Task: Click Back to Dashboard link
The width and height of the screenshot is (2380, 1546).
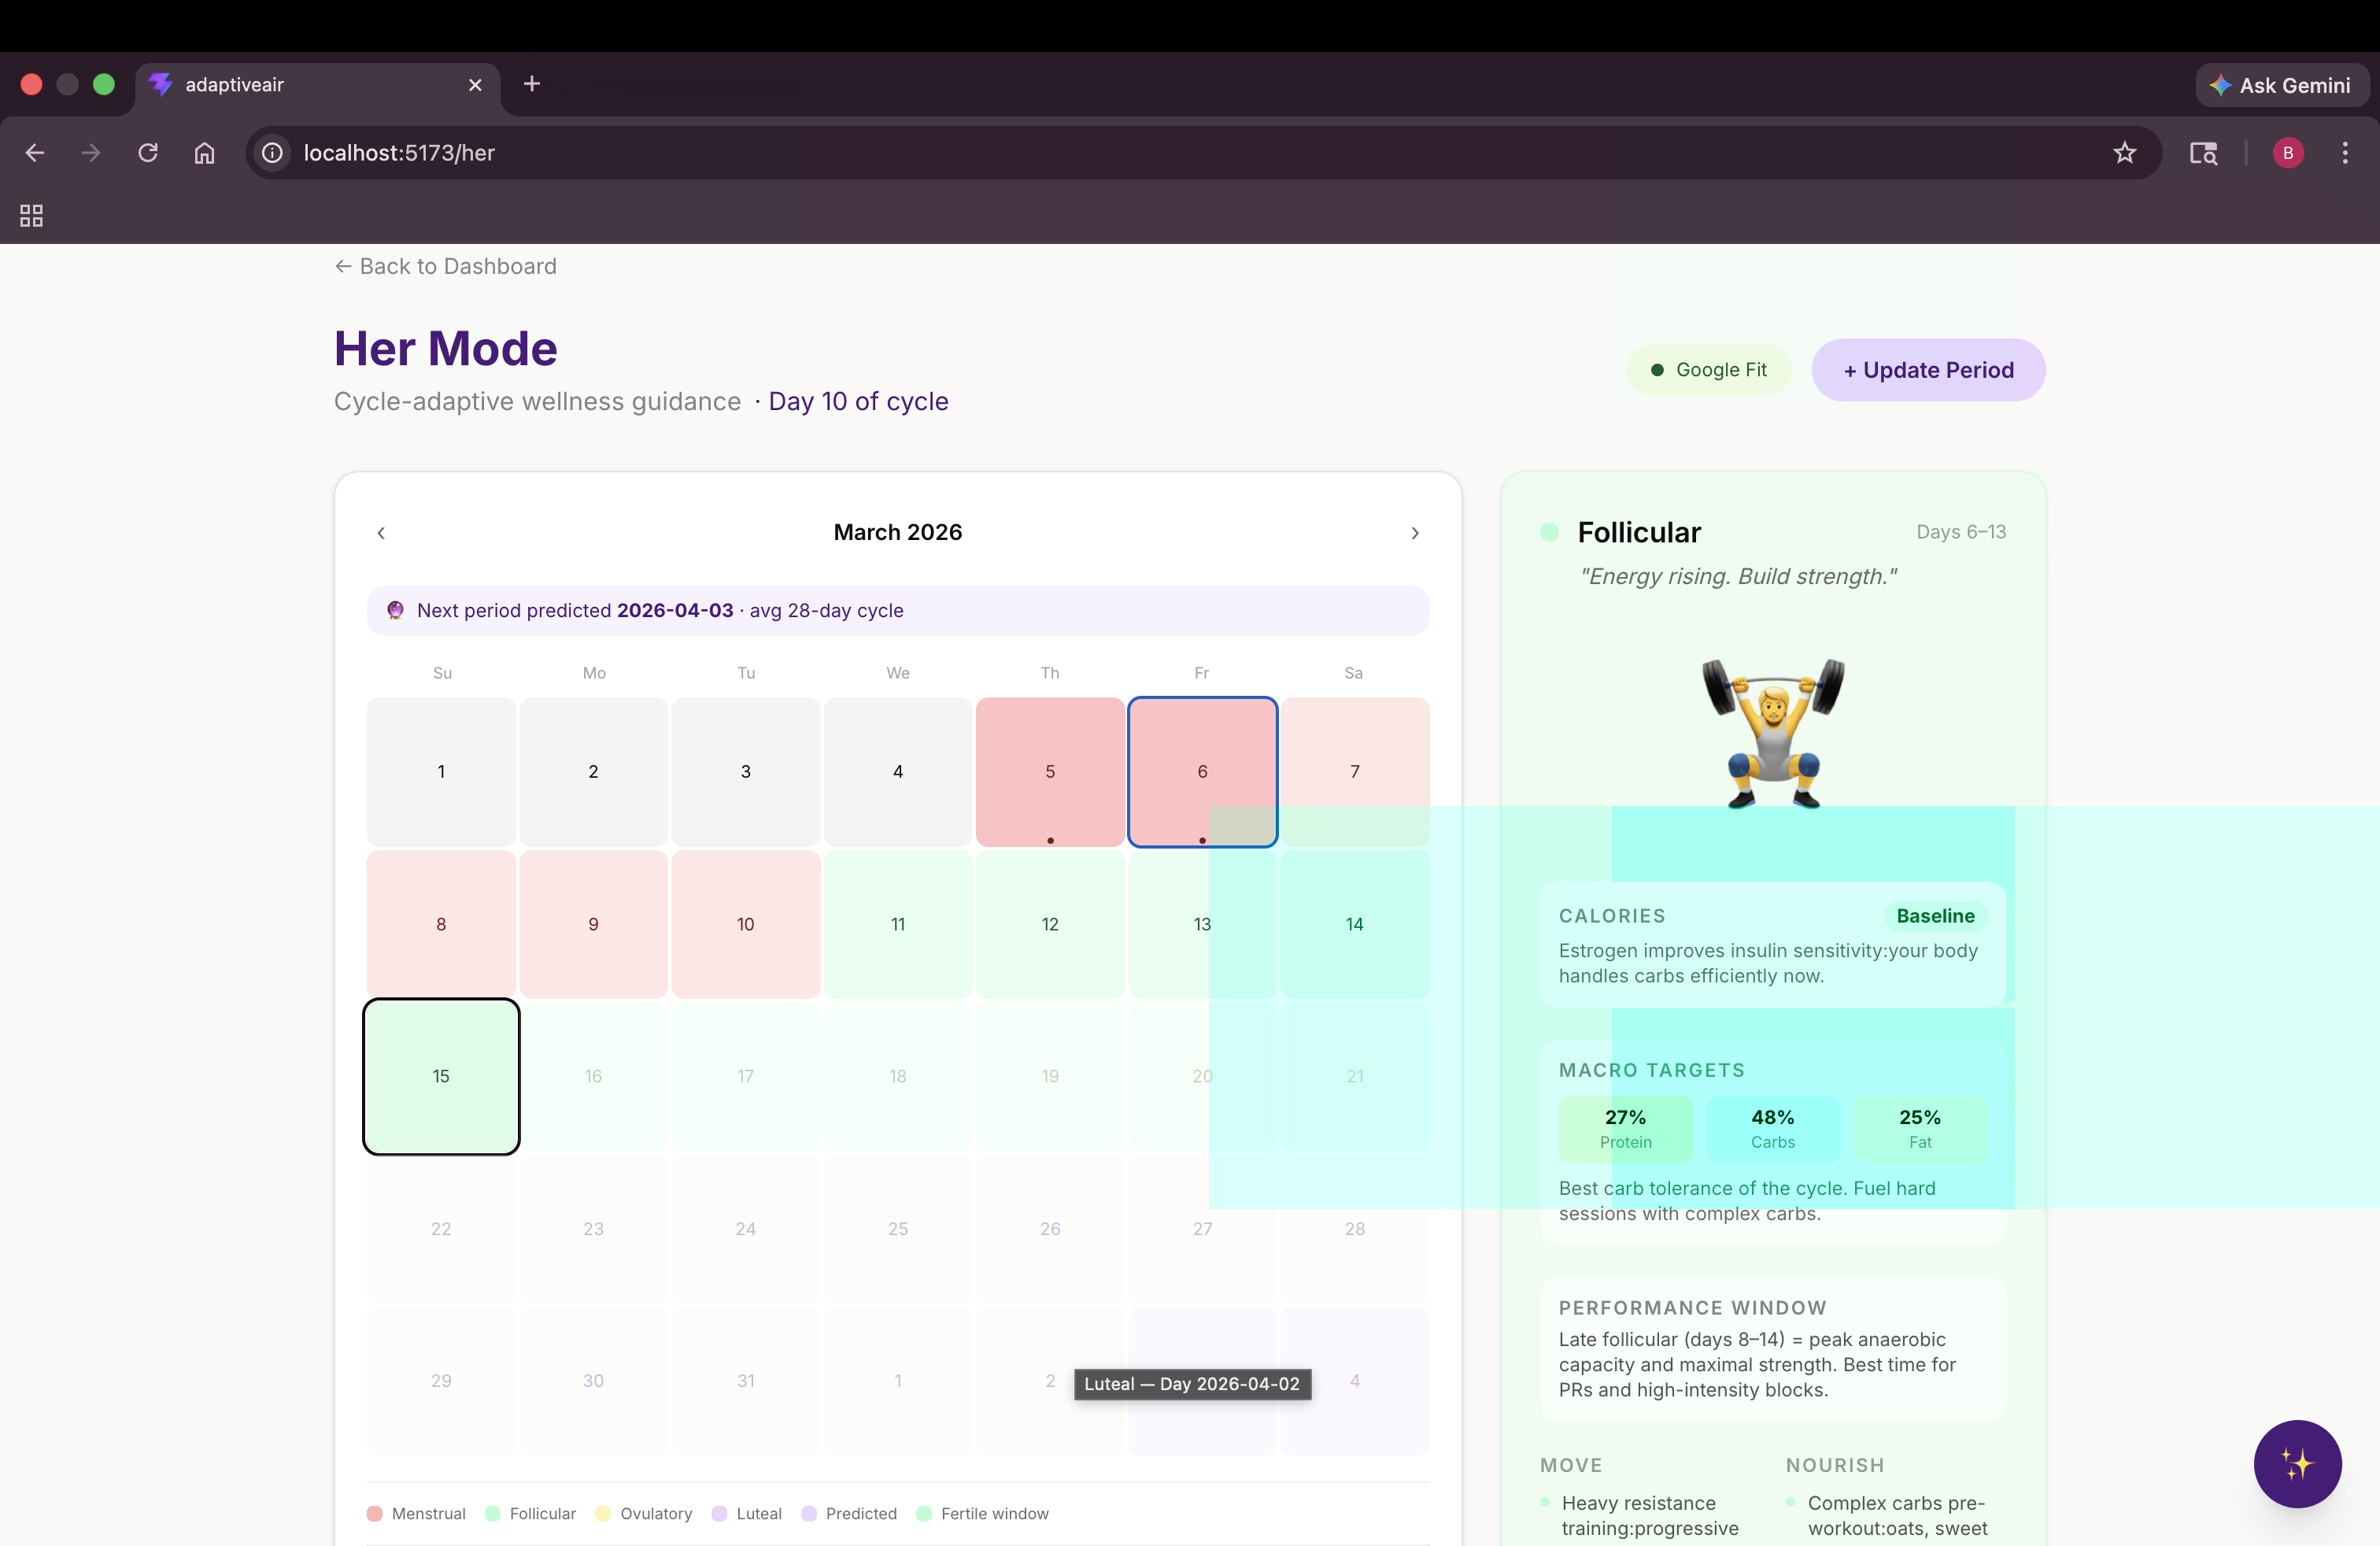Action: (446, 266)
